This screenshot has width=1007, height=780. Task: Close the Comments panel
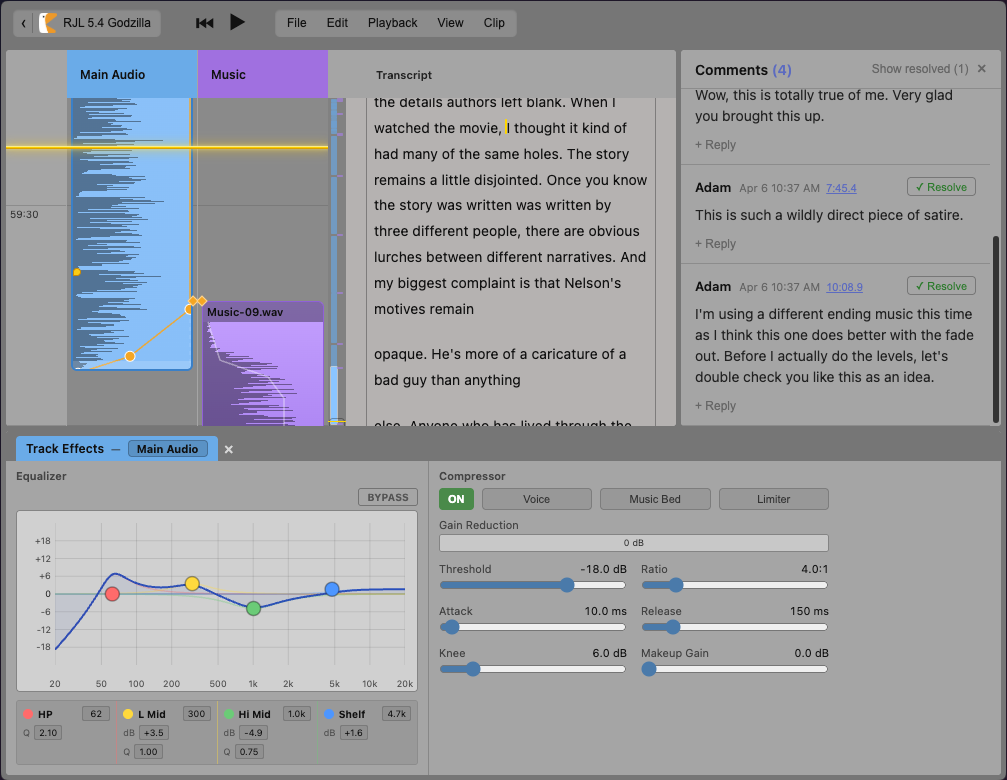coord(981,69)
